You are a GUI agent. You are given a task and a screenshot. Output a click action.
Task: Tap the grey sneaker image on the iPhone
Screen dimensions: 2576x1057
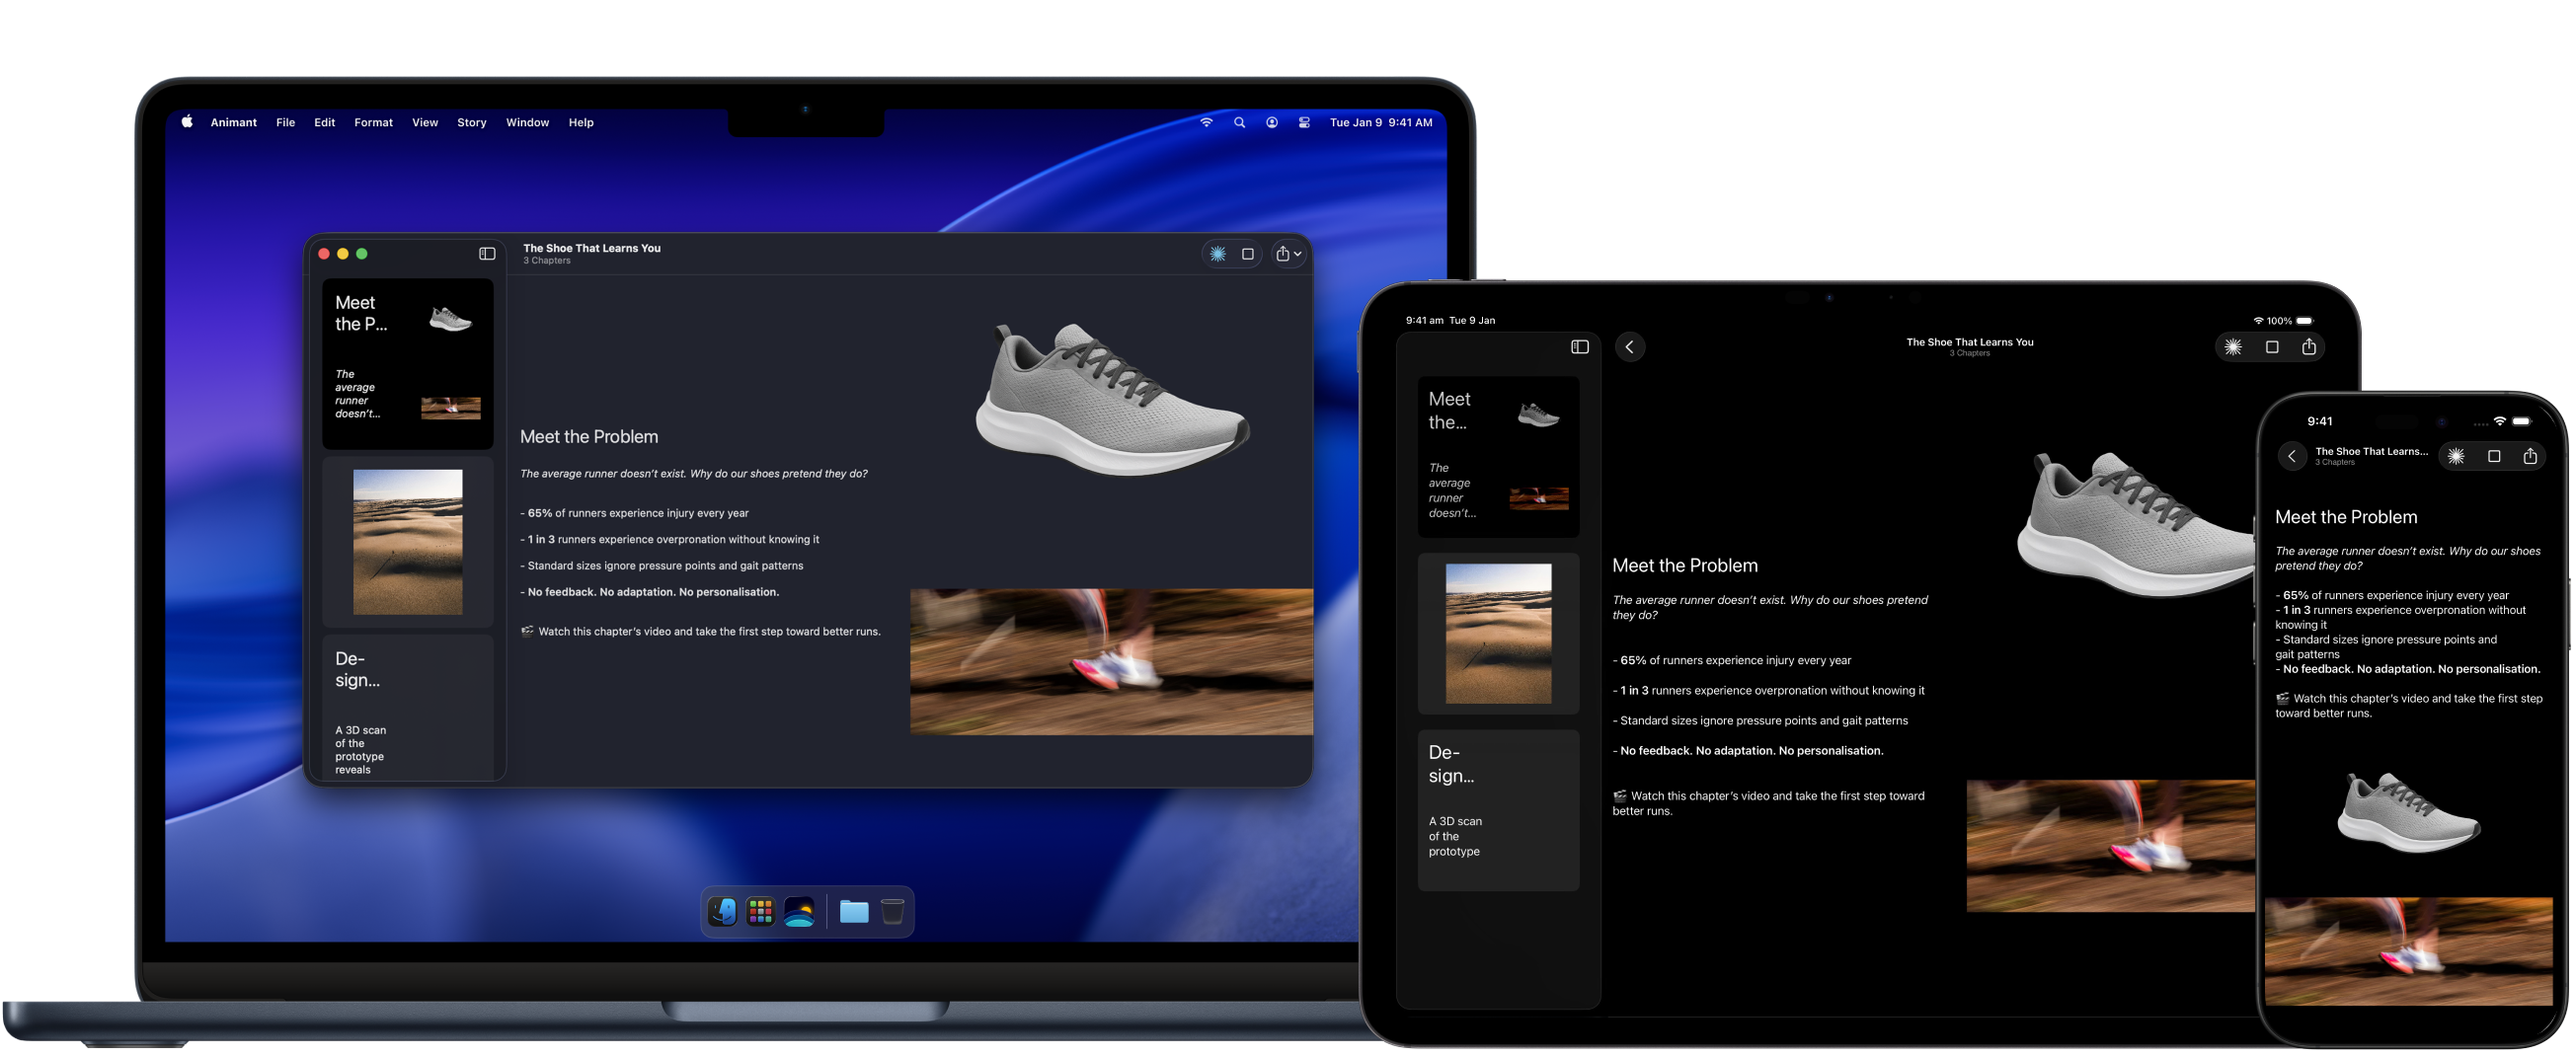pos(2407,812)
